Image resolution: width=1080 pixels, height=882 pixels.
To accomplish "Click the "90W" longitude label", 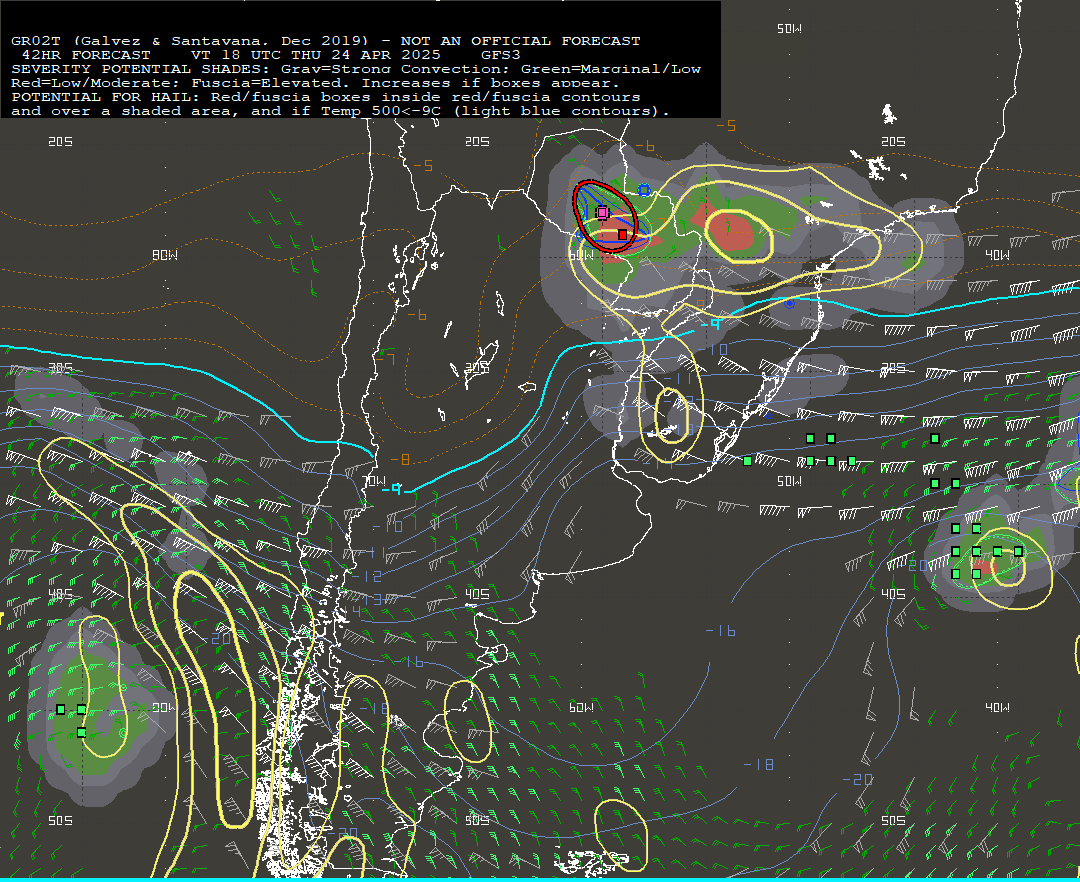I will [x=164, y=707].
